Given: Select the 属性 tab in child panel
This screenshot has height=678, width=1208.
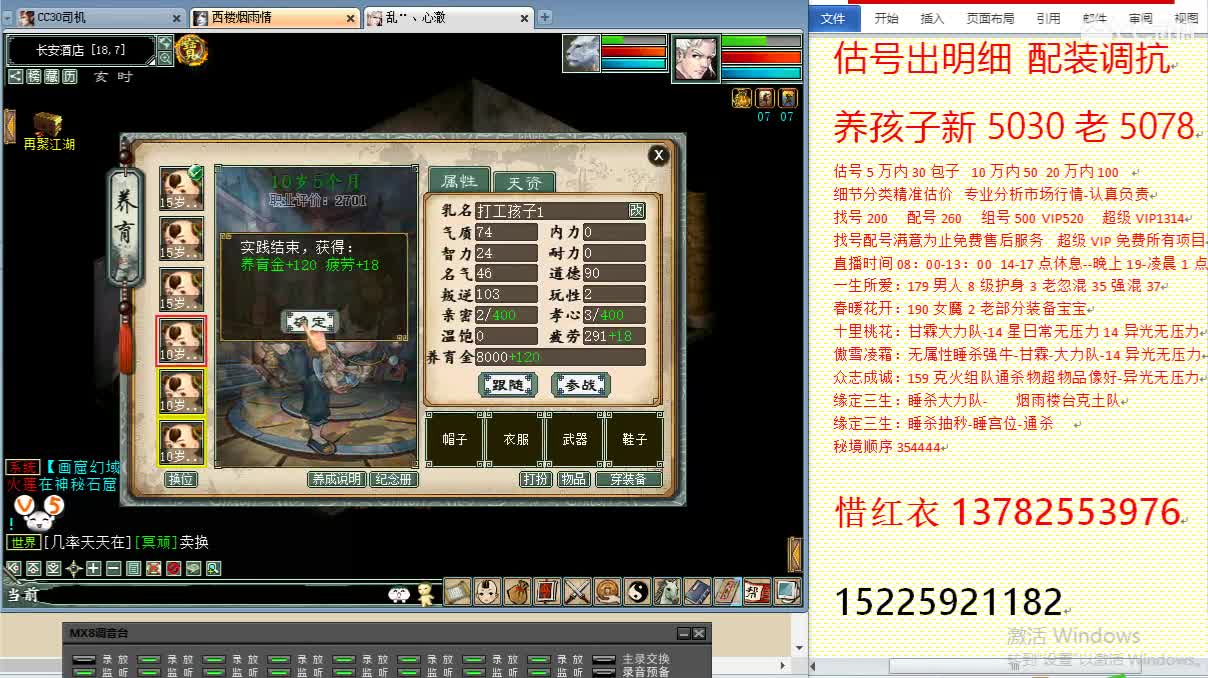Looking at the screenshot, I should pyautogui.click(x=460, y=181).
